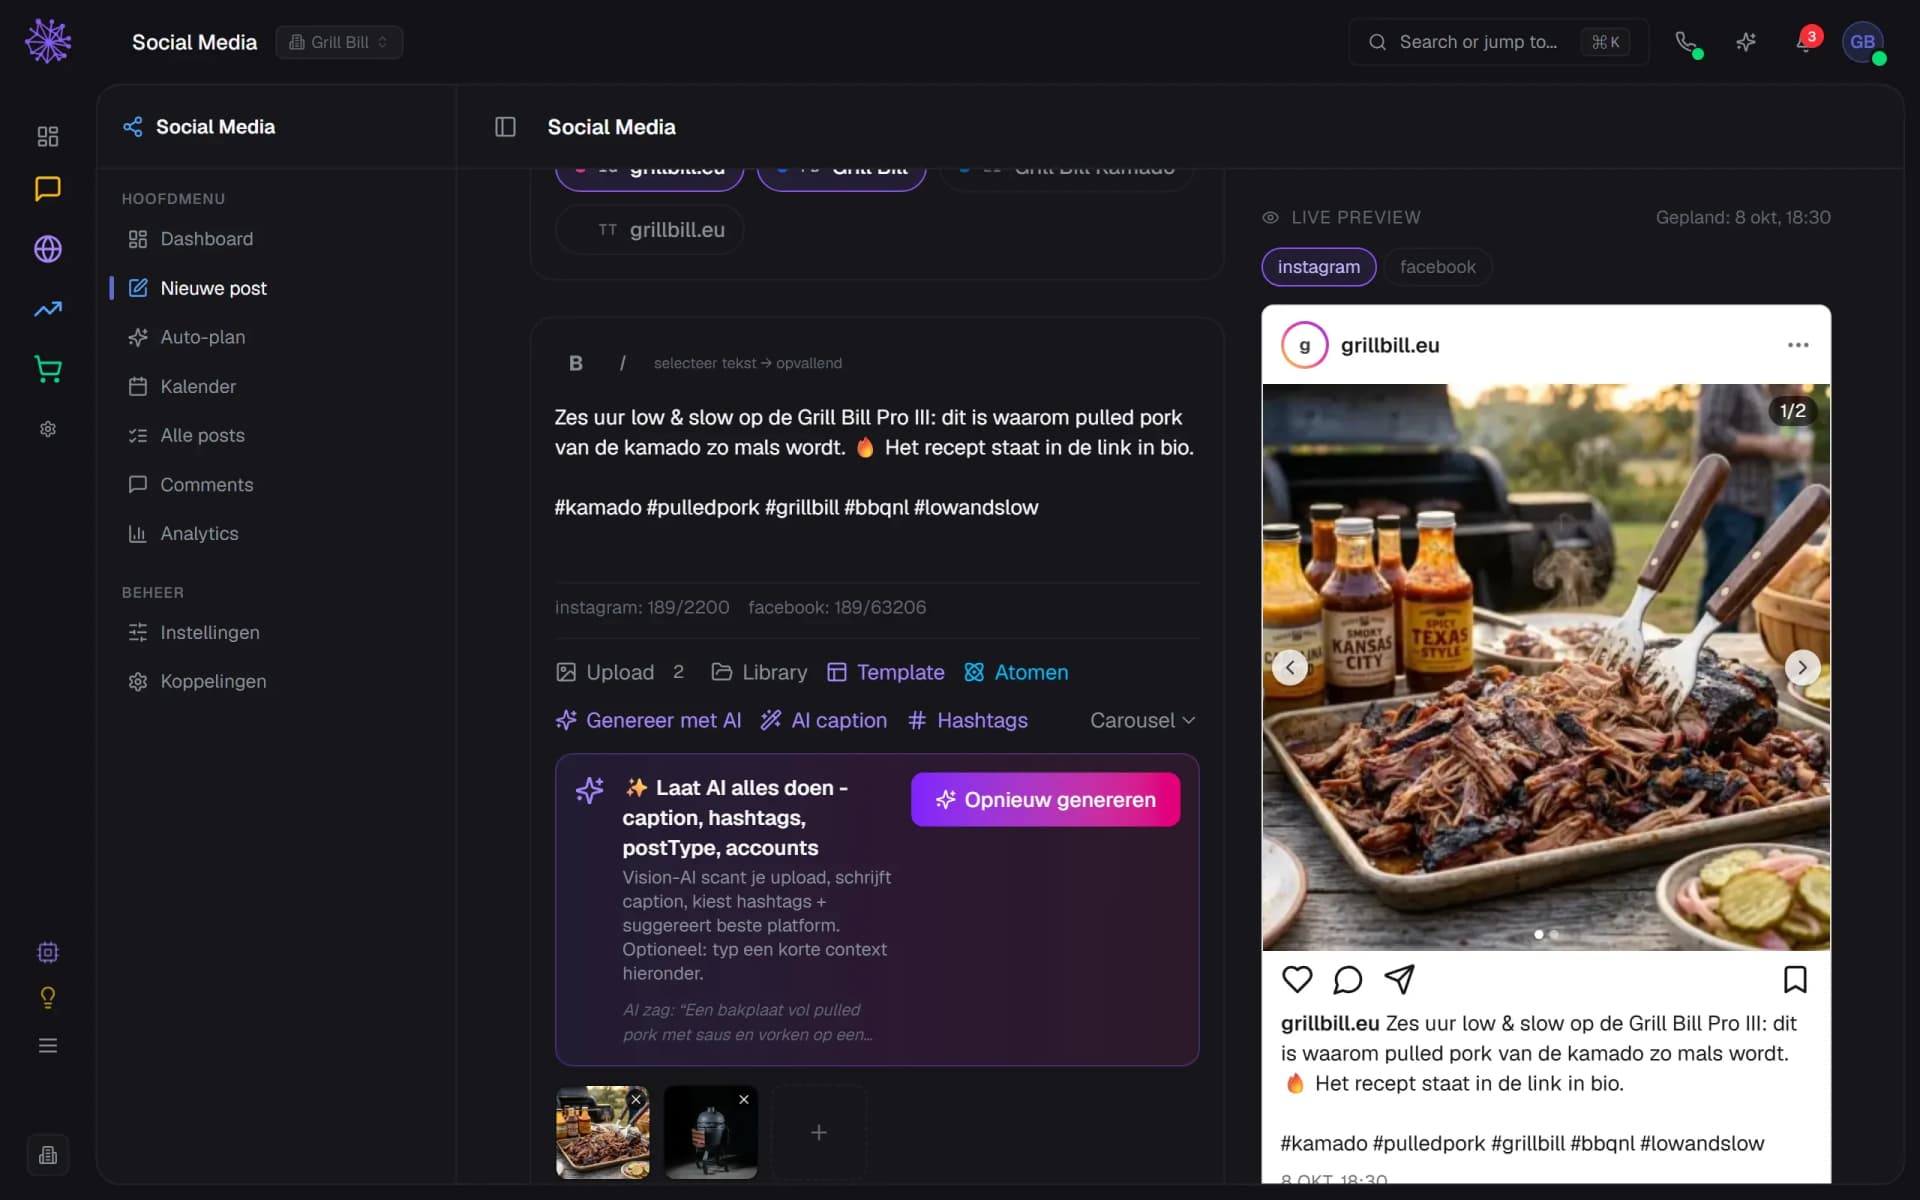Open the trending chart icon in left rail
Image resolution: width=1920 pixels, height=1200 pixels.
point(48,309)
